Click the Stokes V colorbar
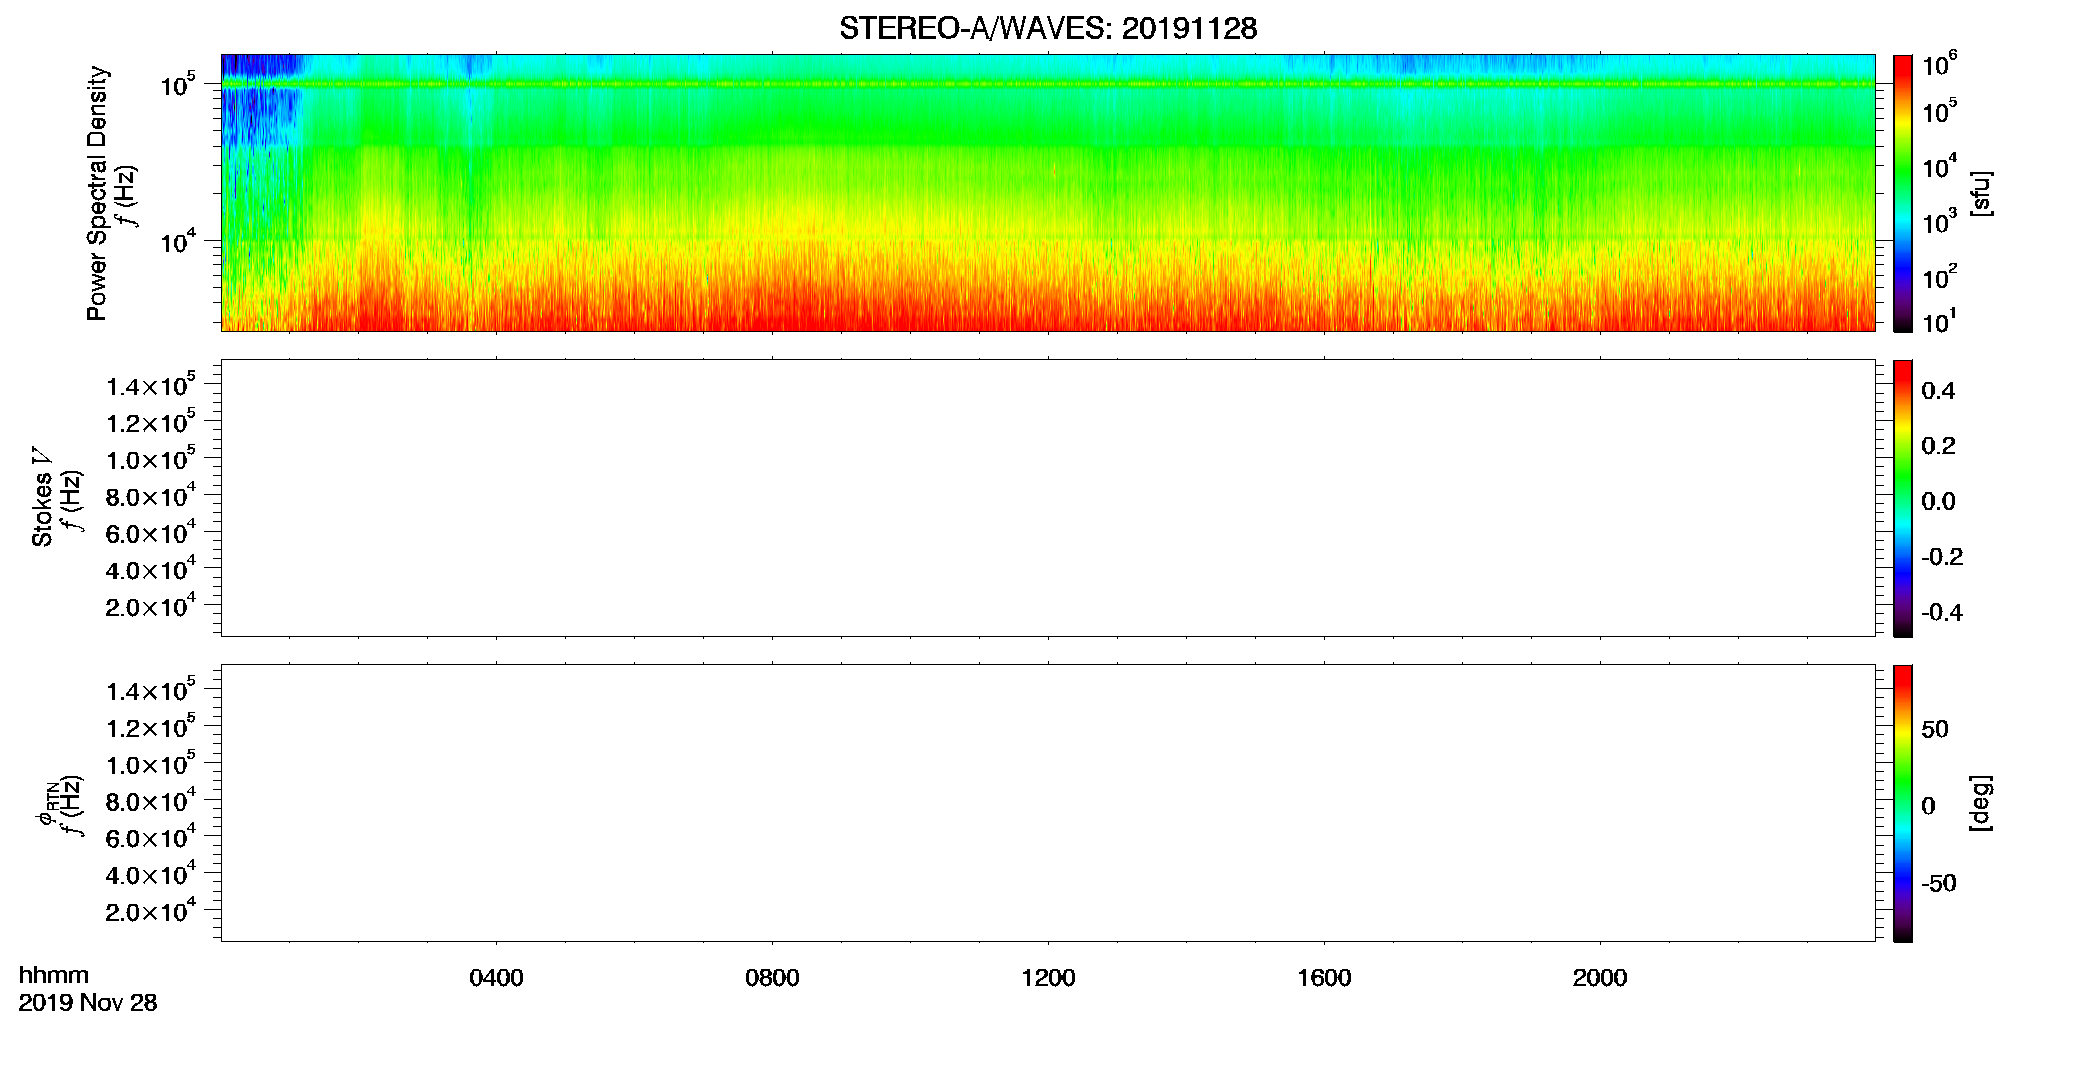 1902,498
